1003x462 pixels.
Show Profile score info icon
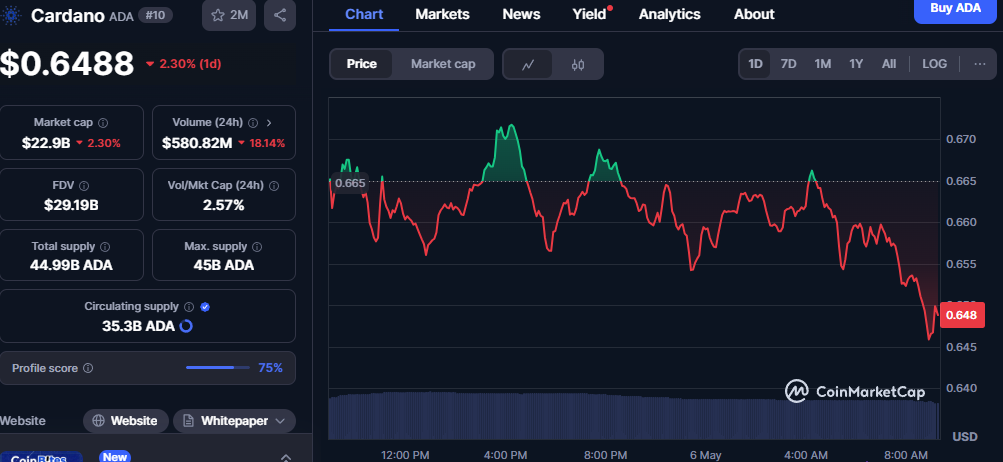[88, 368]
